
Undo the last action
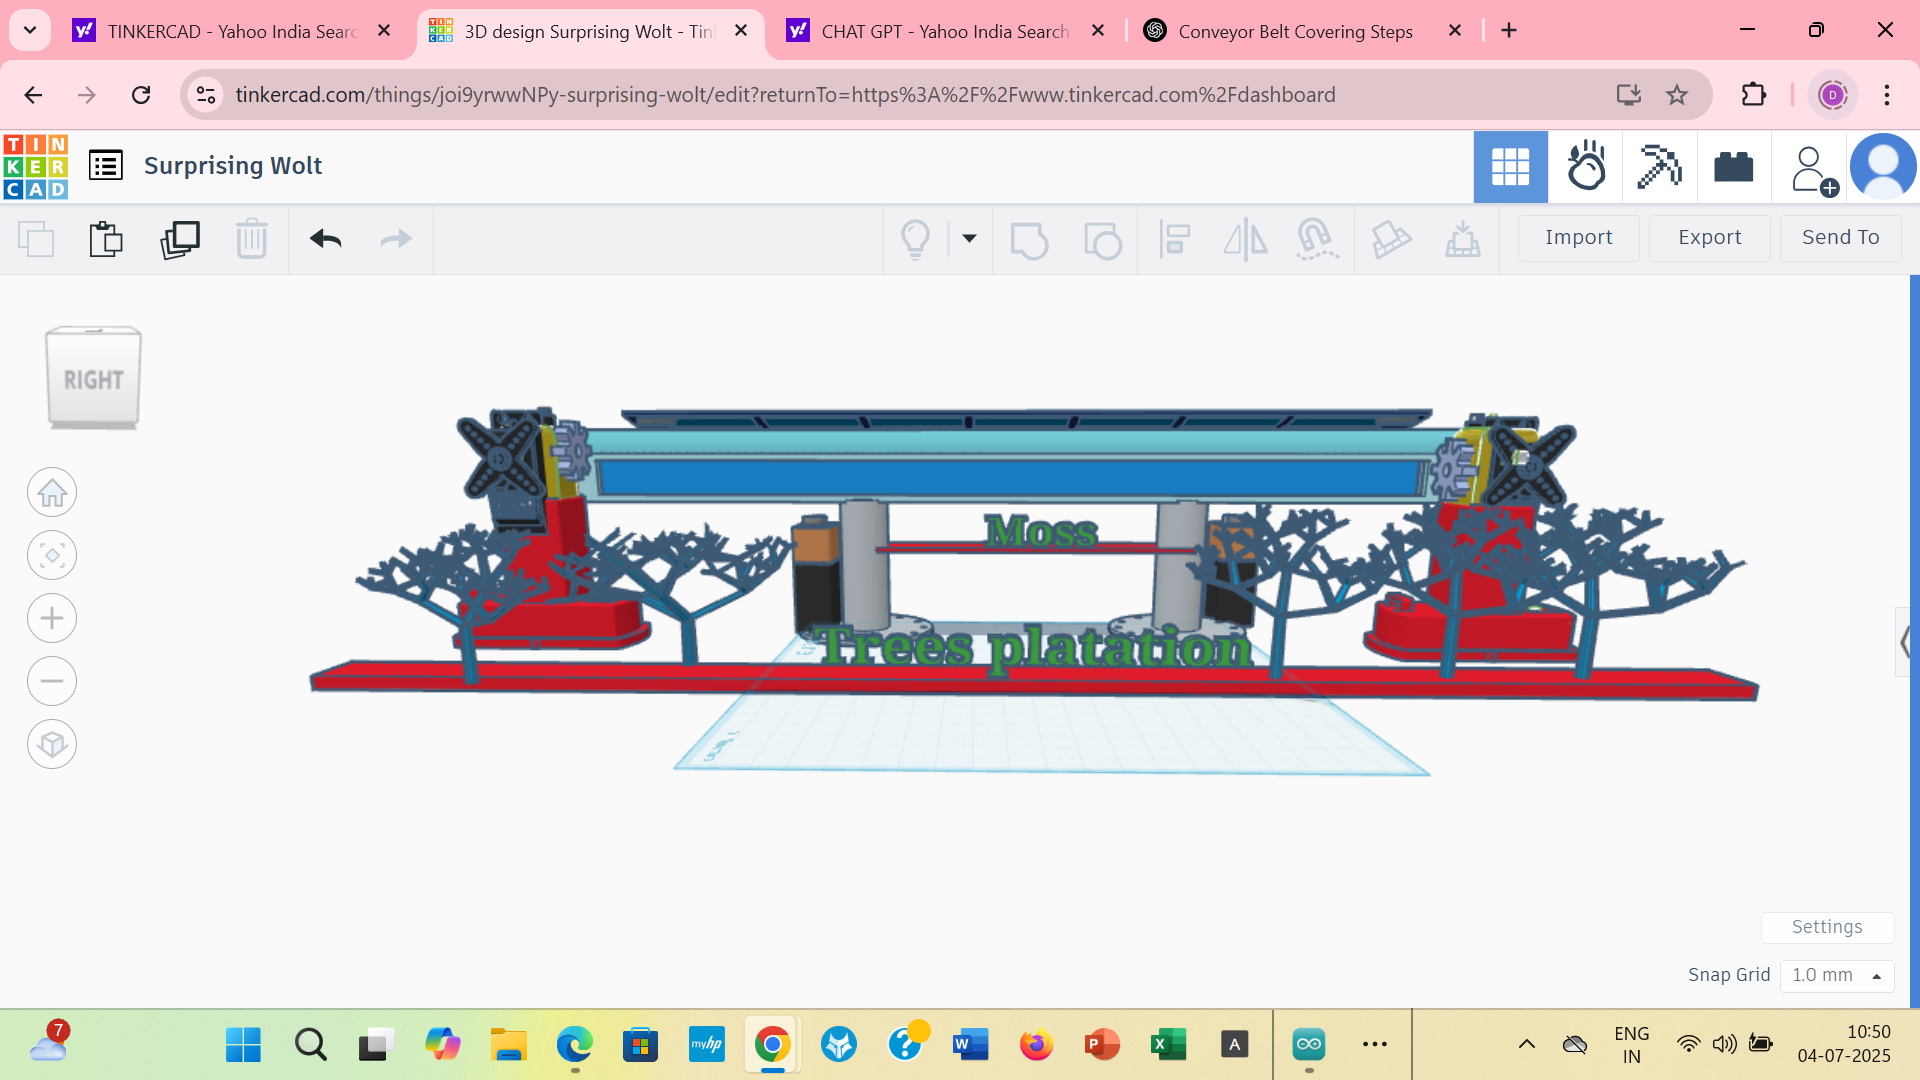325,239
